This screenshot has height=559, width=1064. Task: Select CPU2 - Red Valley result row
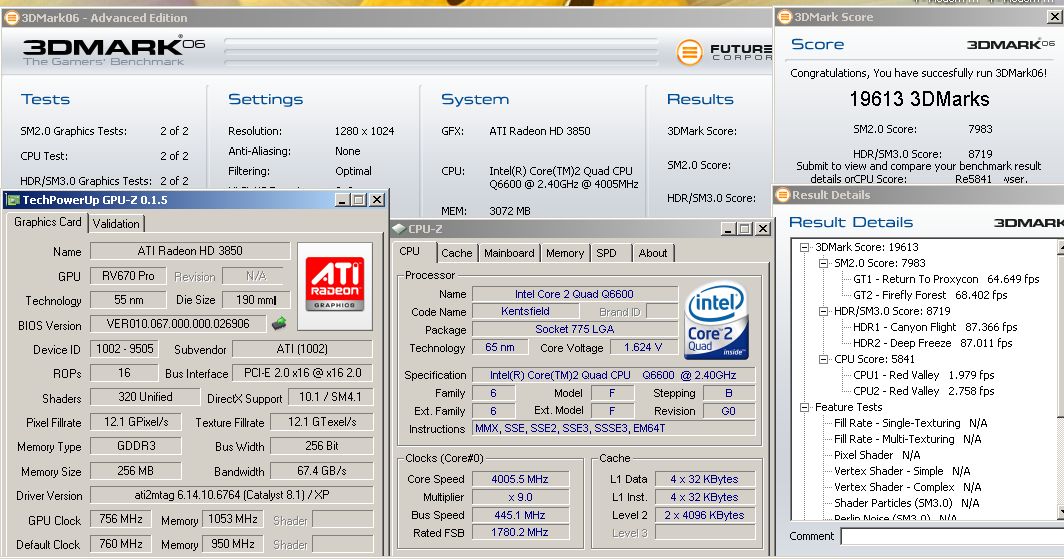924,391
